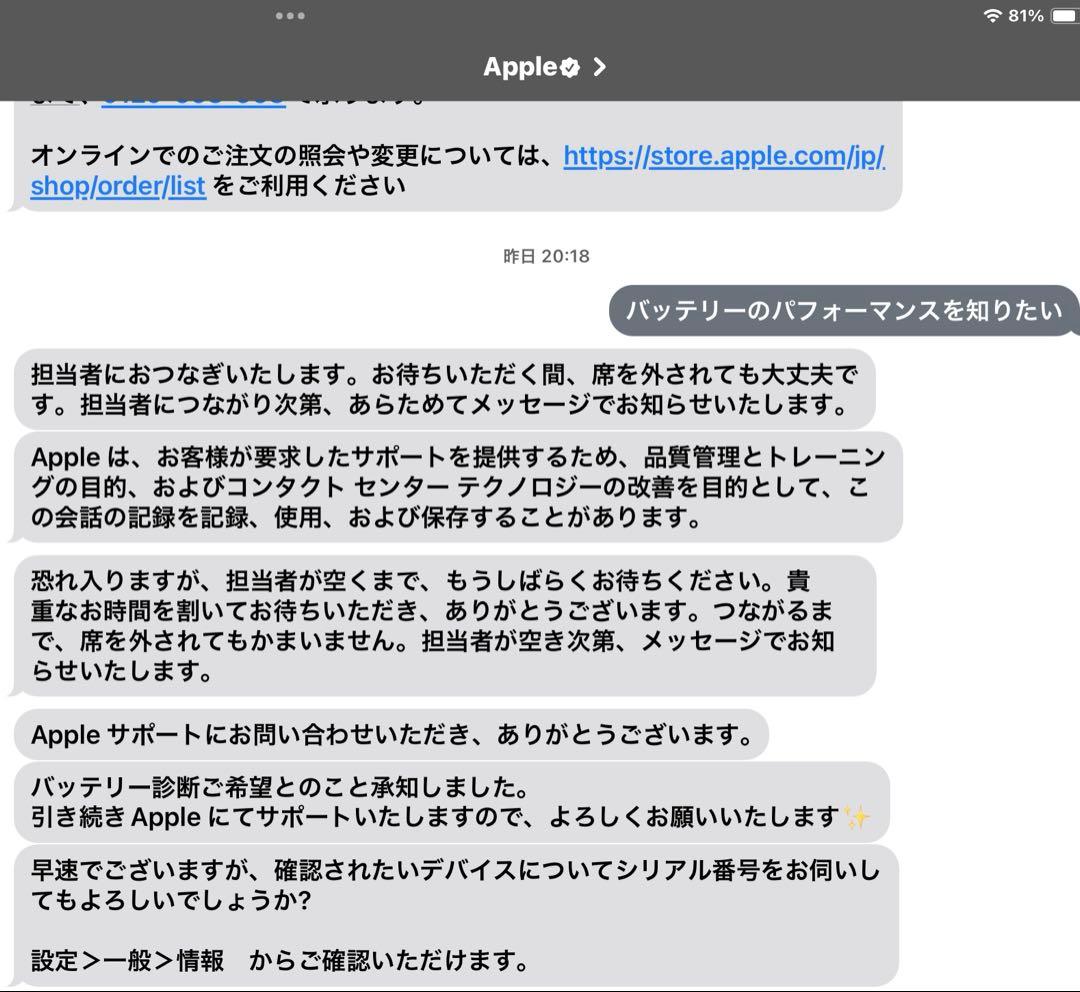The height and width of the screenshot is (992, 1080).
Task: Tap the Wi-Fi icon in the status bar
Action: [x=991, y=16]
